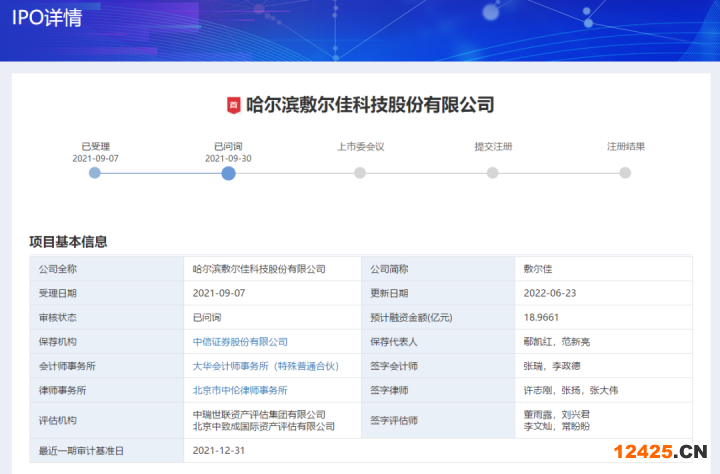Follow the 北京市中伦律师事务所 law firm link
The width and height of the screenshot is (720, 474).
pos(240,390)
